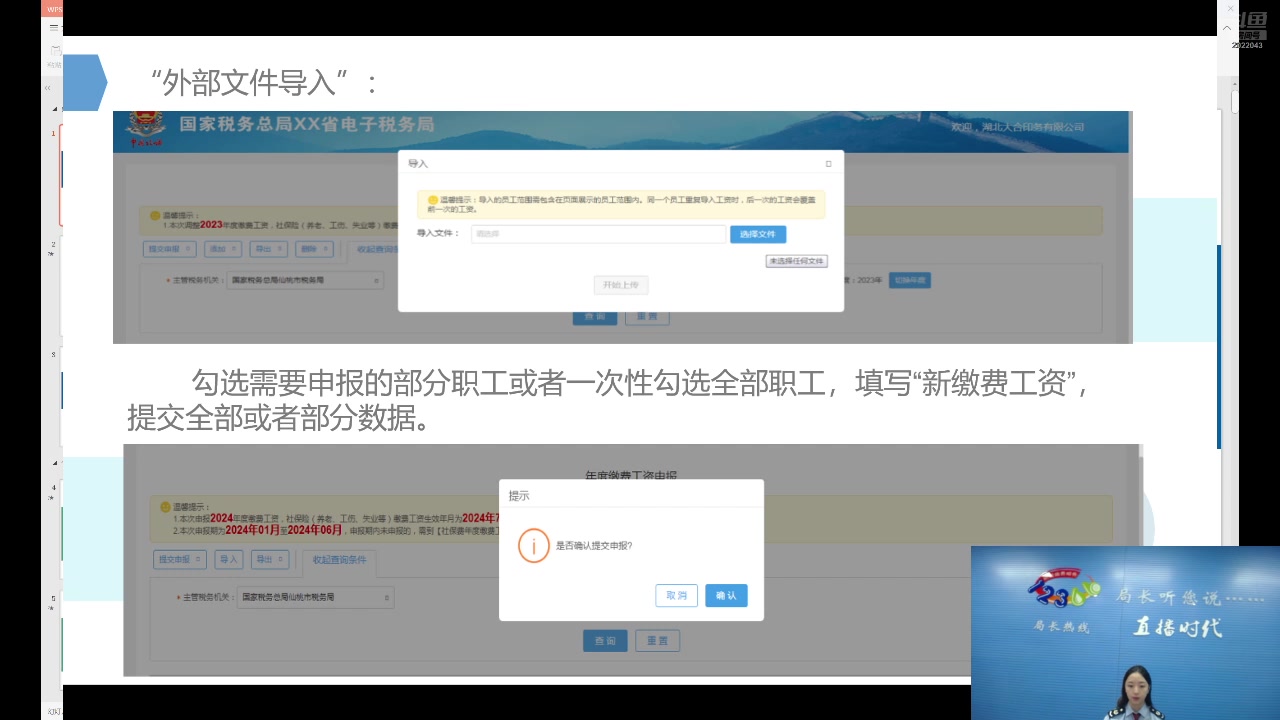The image size is (1280, 720).
Task: Click lower 导出 dropdown button
Action: 272,559
